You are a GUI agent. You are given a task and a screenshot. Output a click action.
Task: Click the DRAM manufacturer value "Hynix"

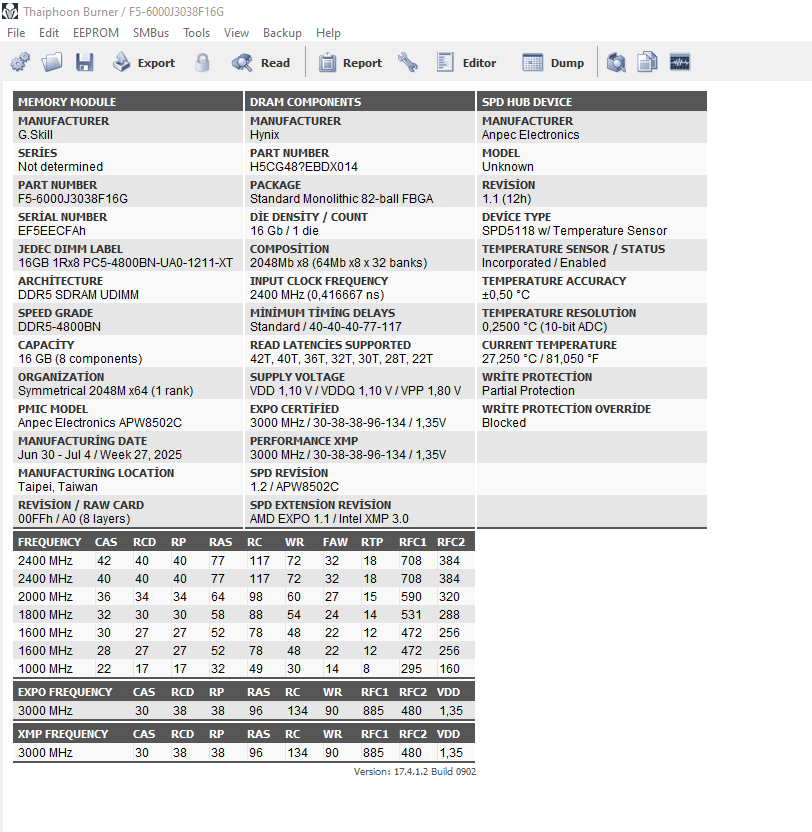(264, 135)
